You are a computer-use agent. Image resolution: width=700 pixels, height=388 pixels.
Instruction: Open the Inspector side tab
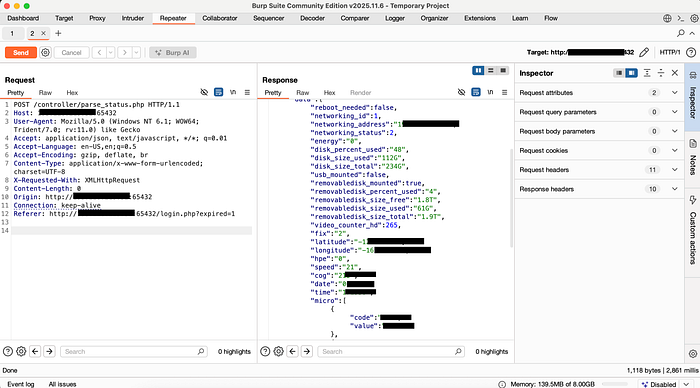point(692,96)
